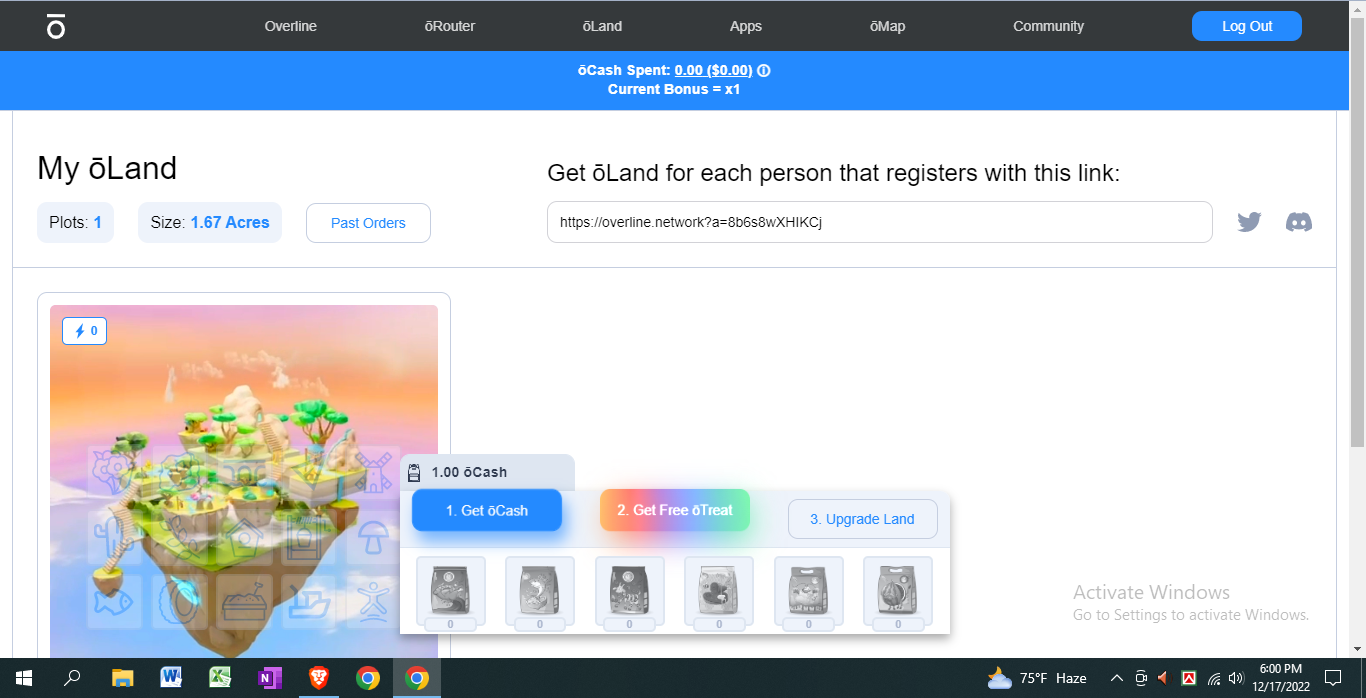Screen dimensions: 1366x698
Task: Open Brave browser from taskbar
Action: coord(318,678)
